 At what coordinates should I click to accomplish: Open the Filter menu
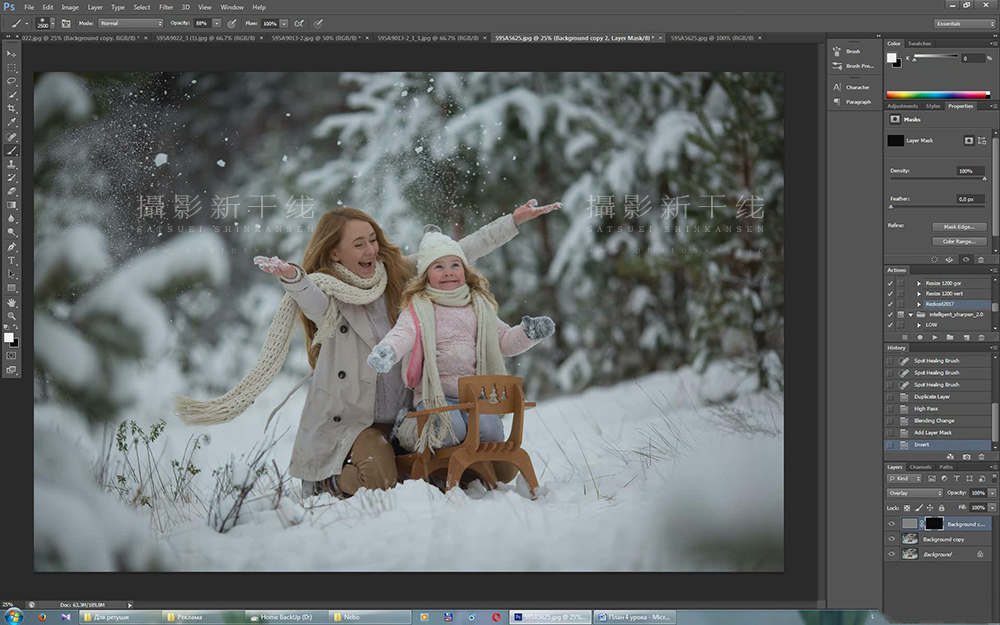[x=166, y=7]
